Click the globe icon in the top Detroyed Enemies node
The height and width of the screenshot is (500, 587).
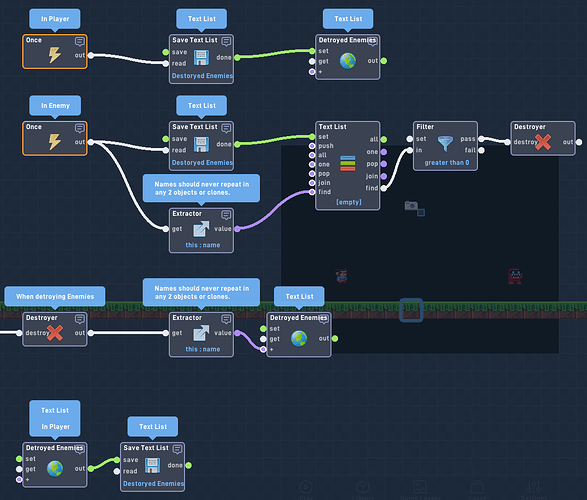[347, 61]
